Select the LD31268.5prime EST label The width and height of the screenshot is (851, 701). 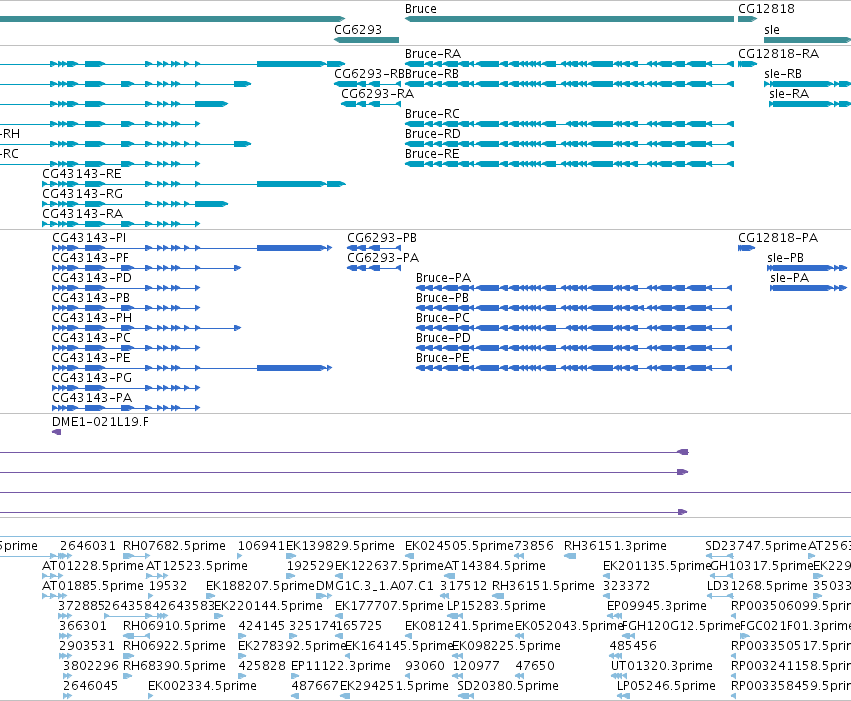[x=758, y=586]
